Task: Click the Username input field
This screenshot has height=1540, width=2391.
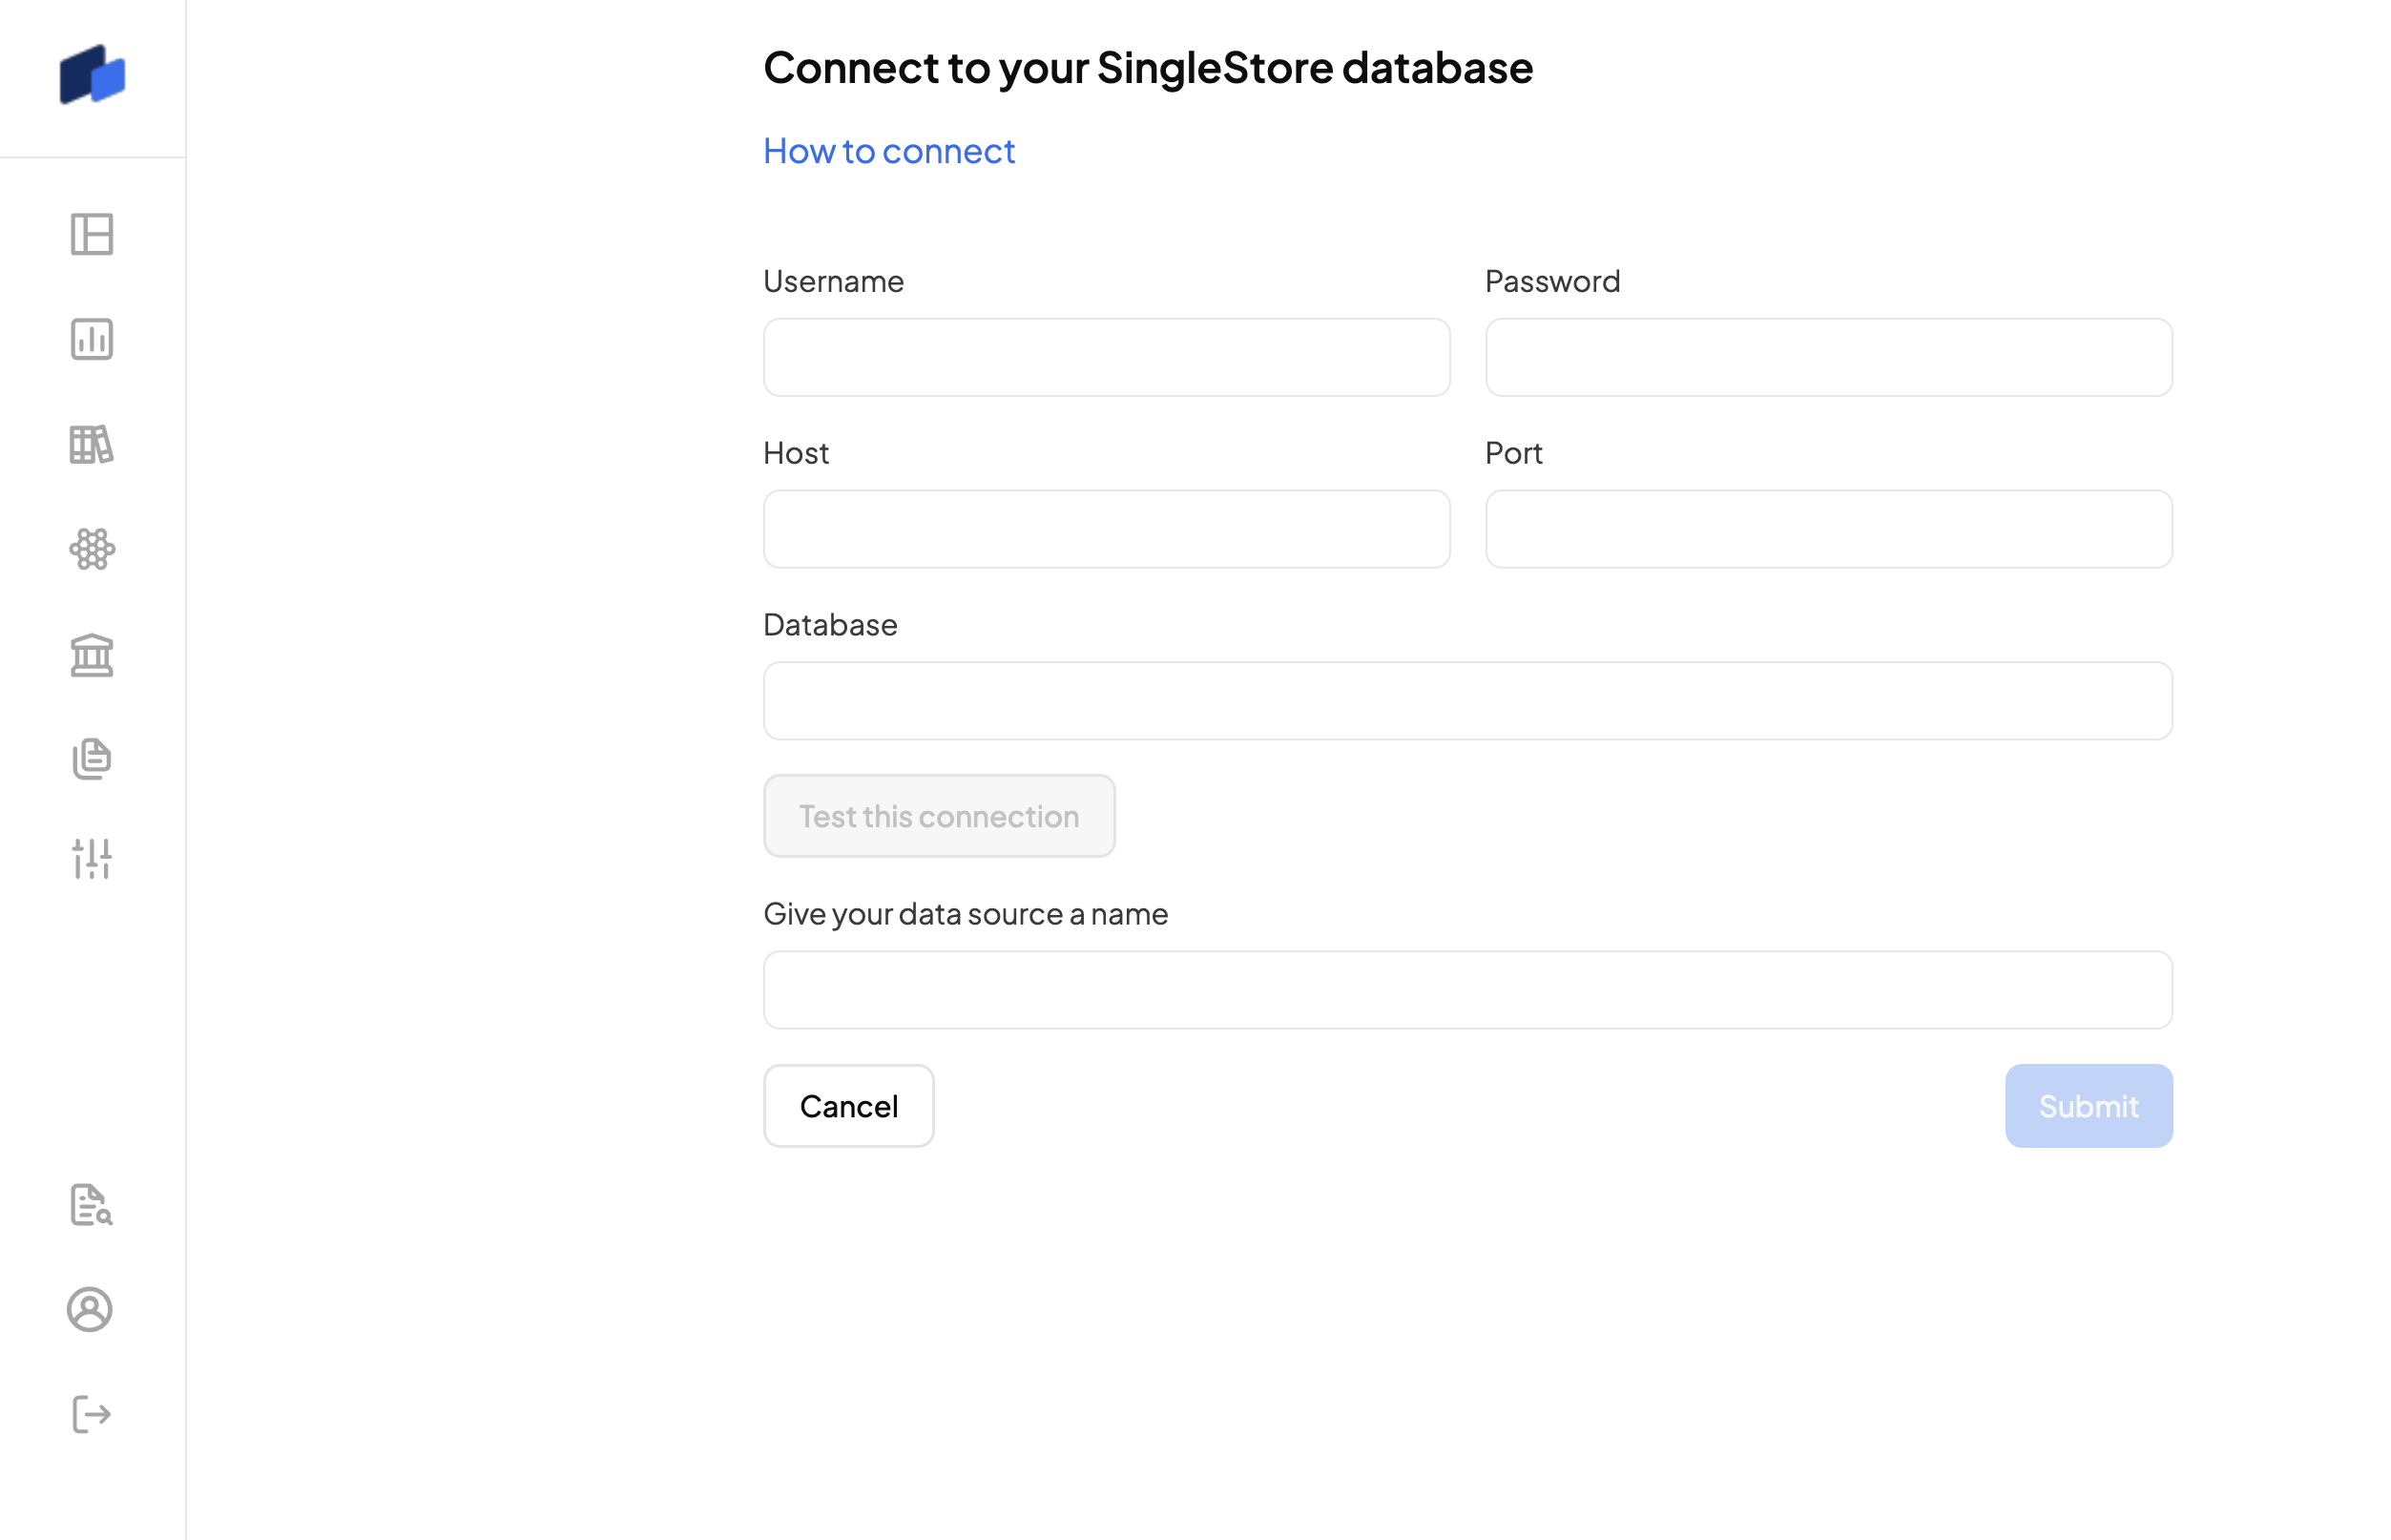Action: pyautogui.click(x=1106, y=358)
